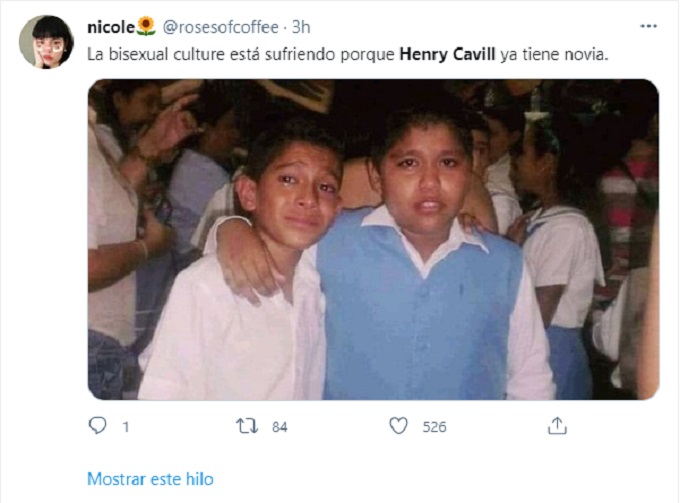This screenshot has width=680, height=503.
Task: Click the sunflower emoji beside nicole
Action: pyautogui.click(x=146, y=26)
